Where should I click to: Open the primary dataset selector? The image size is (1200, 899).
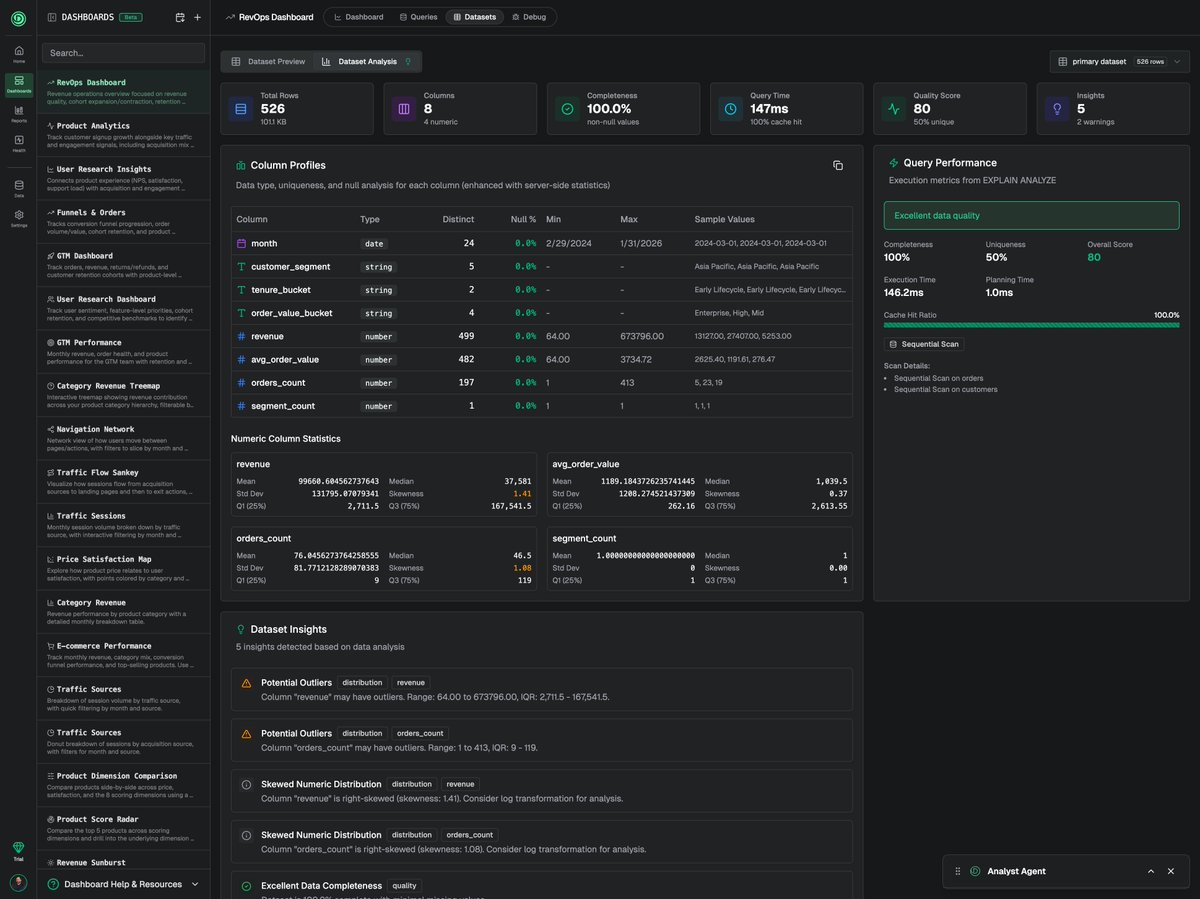[1117, 62]
